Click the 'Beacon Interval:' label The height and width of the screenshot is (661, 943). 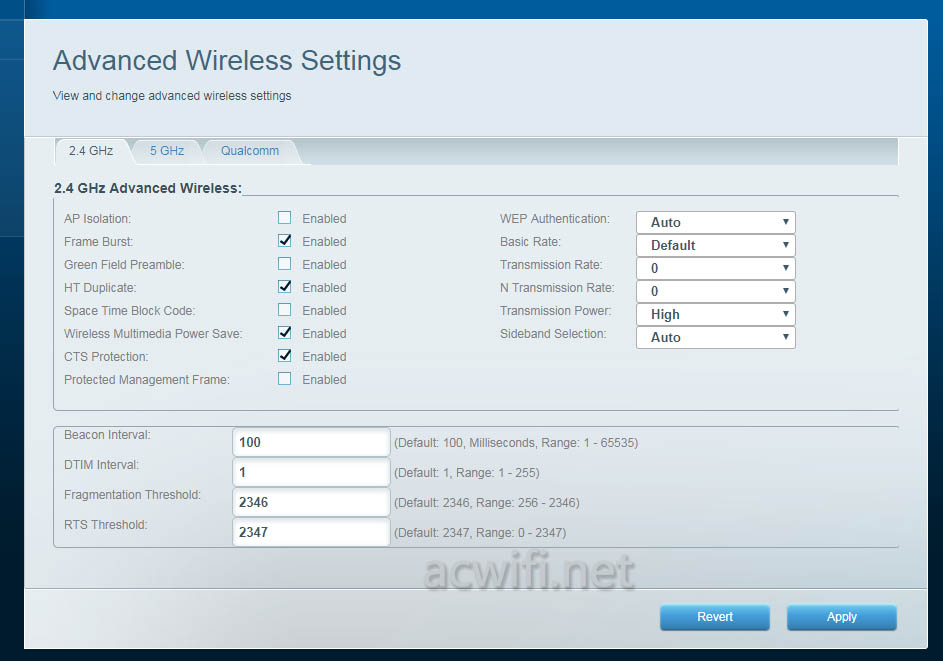click(107, 435)
